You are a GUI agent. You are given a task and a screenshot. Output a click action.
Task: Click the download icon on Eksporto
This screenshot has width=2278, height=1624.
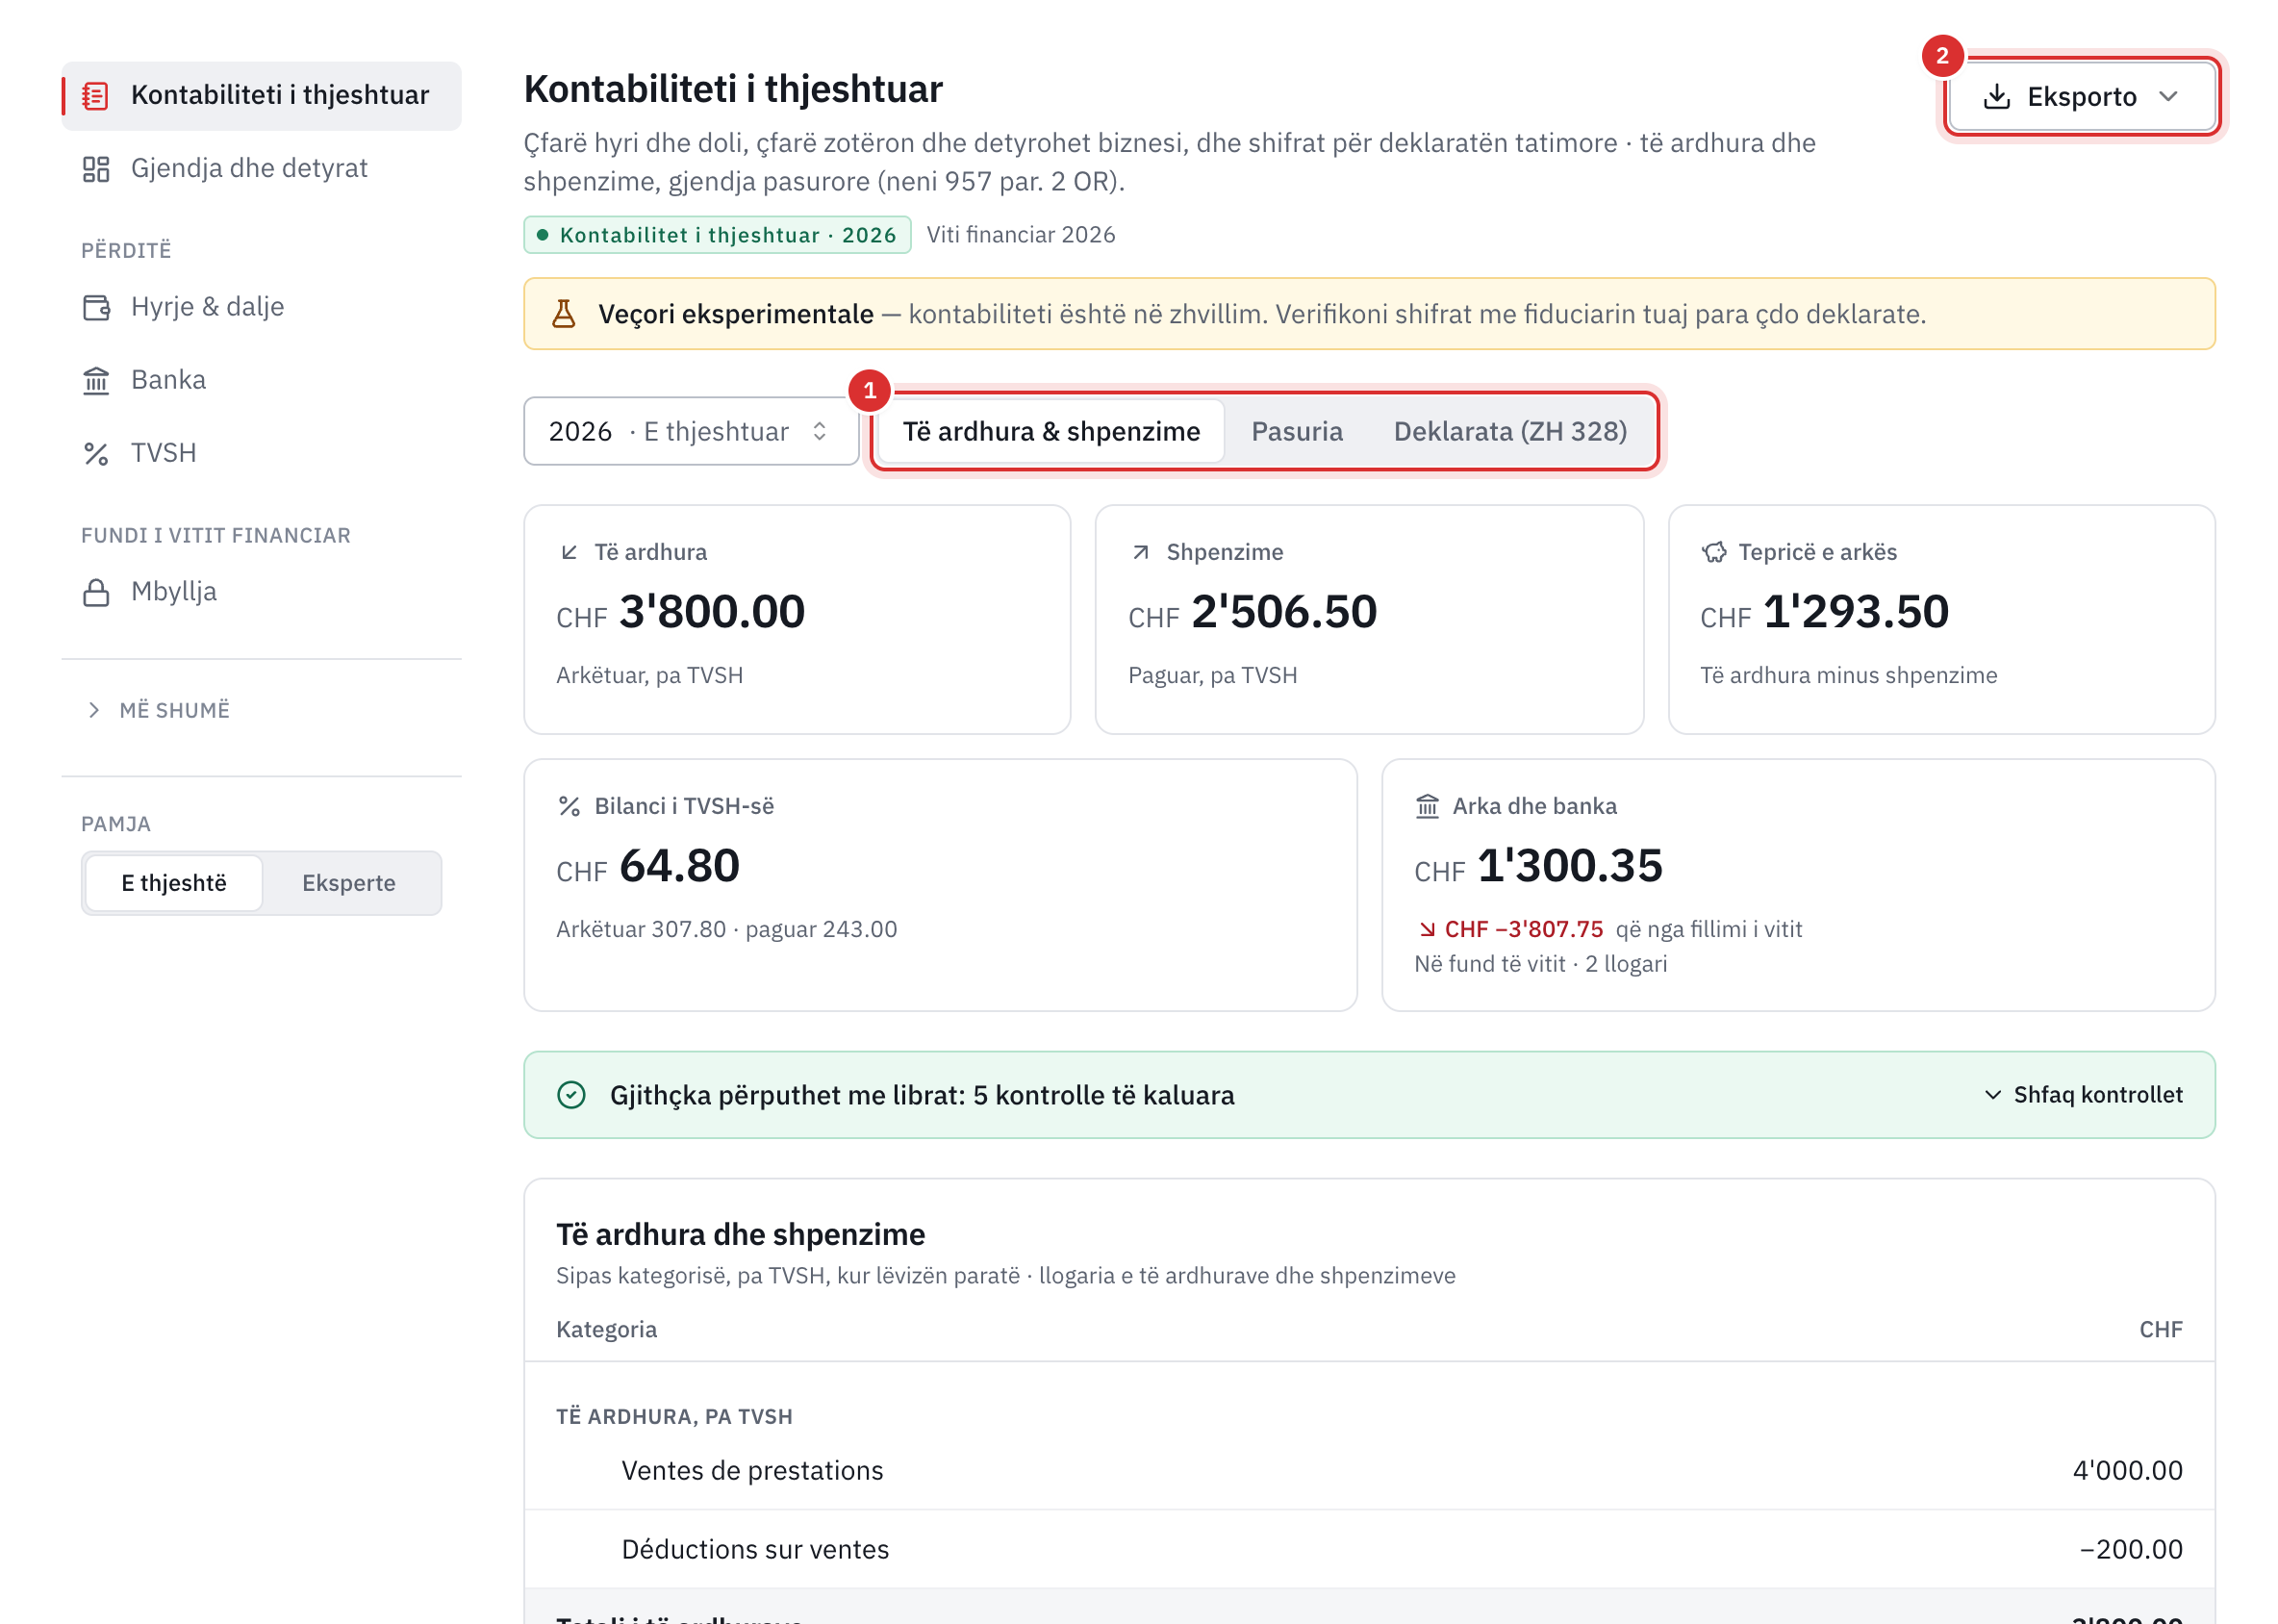tap(1997, 97)
